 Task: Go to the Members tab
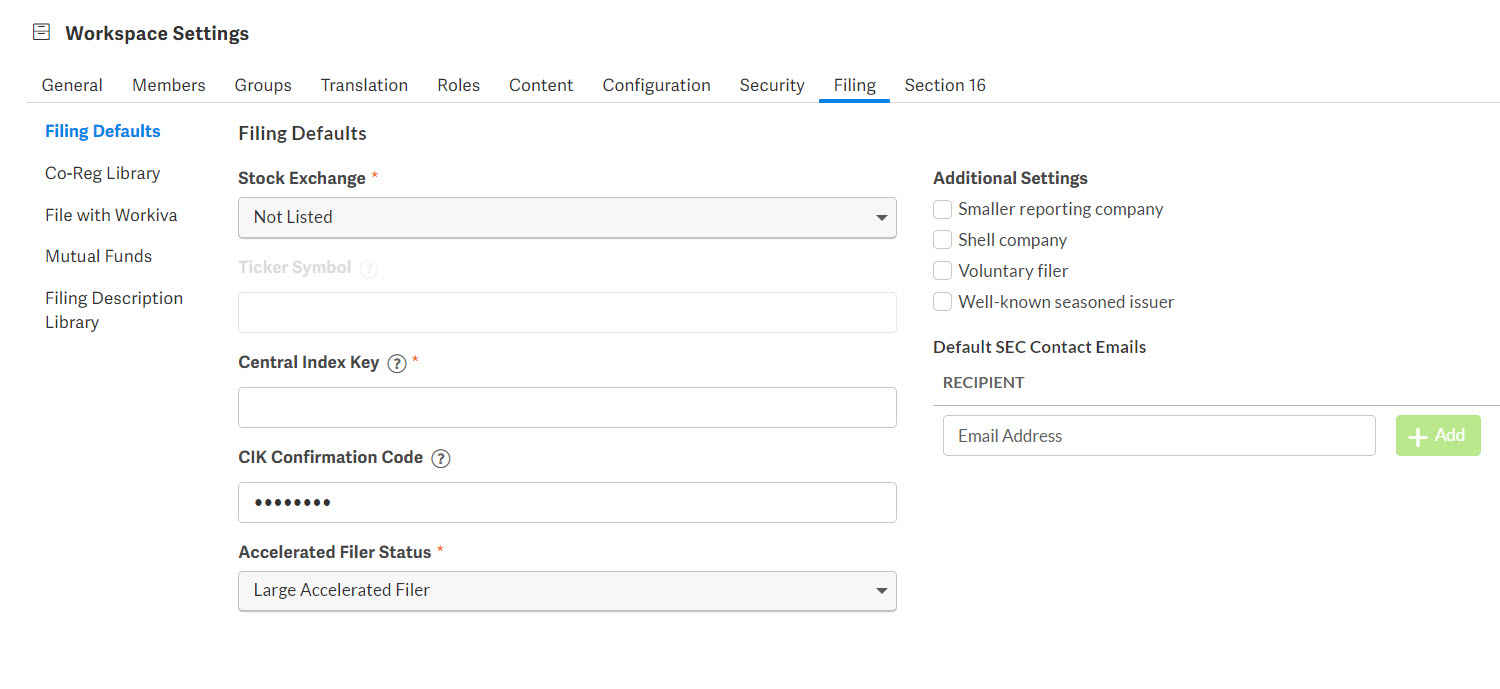[168, 85]
